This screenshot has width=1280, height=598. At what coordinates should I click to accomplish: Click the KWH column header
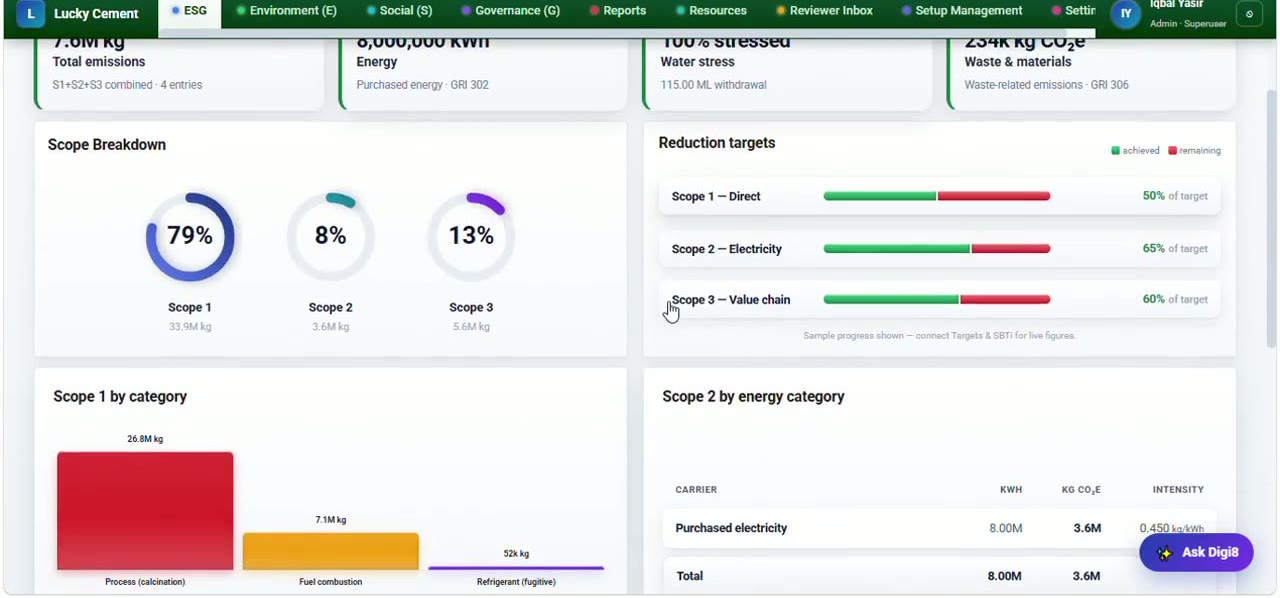(x=1011, y=490)
